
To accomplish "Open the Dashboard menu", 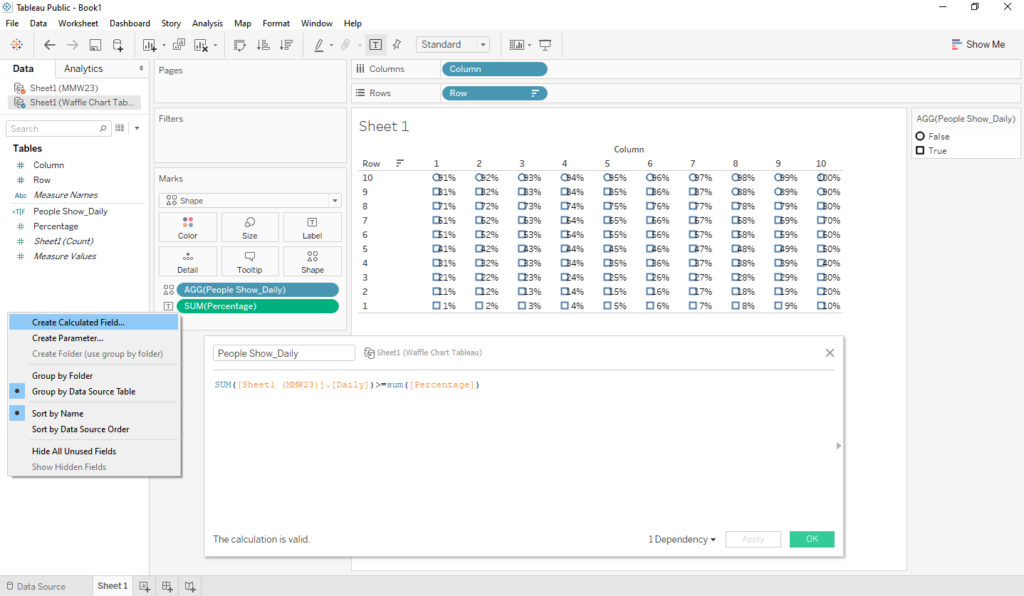I will point(130,24).
